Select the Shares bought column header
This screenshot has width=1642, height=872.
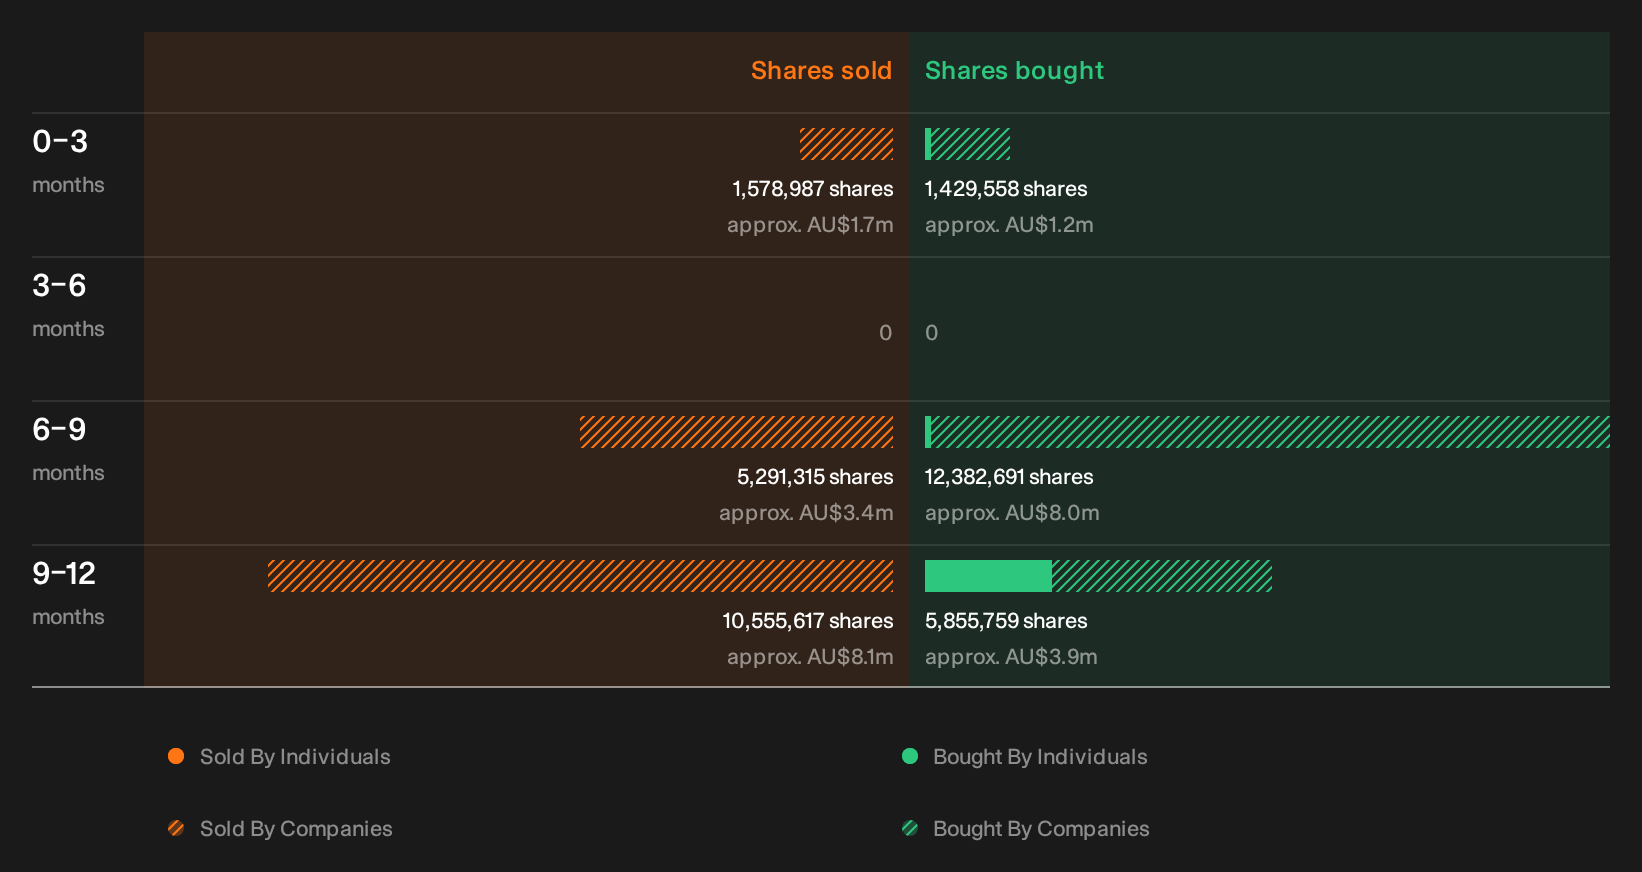(x=1014, y=71)
